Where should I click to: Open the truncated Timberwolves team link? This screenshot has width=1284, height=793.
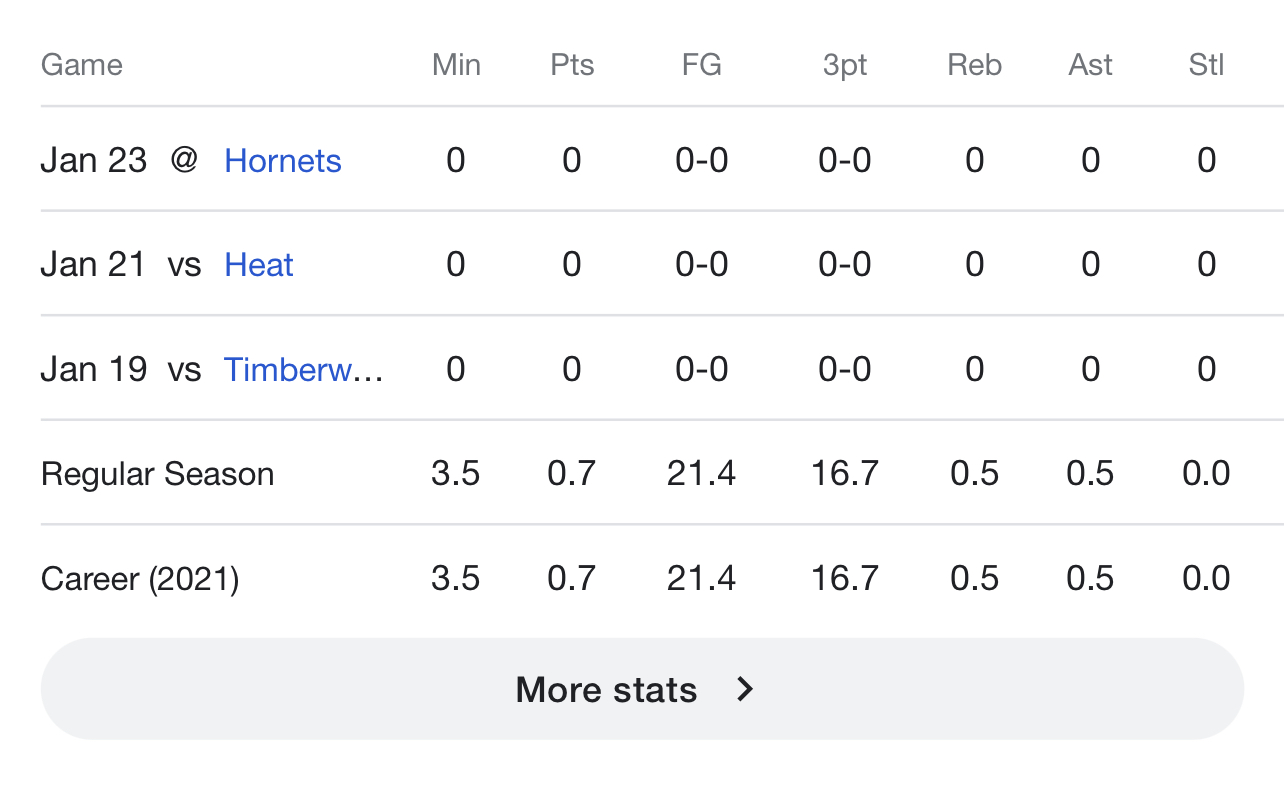click(303, 369)
